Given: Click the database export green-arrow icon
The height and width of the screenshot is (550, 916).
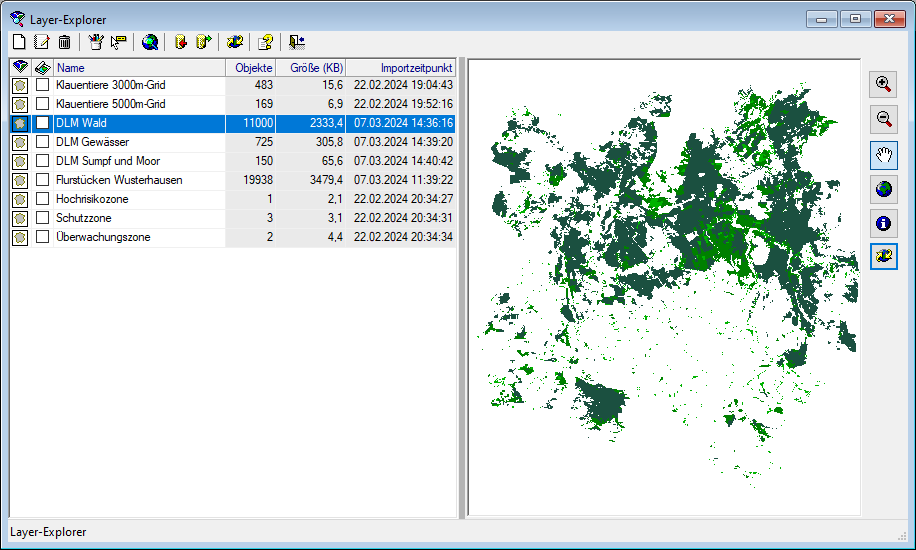Looking at the screenshot, I should [203, 42].
